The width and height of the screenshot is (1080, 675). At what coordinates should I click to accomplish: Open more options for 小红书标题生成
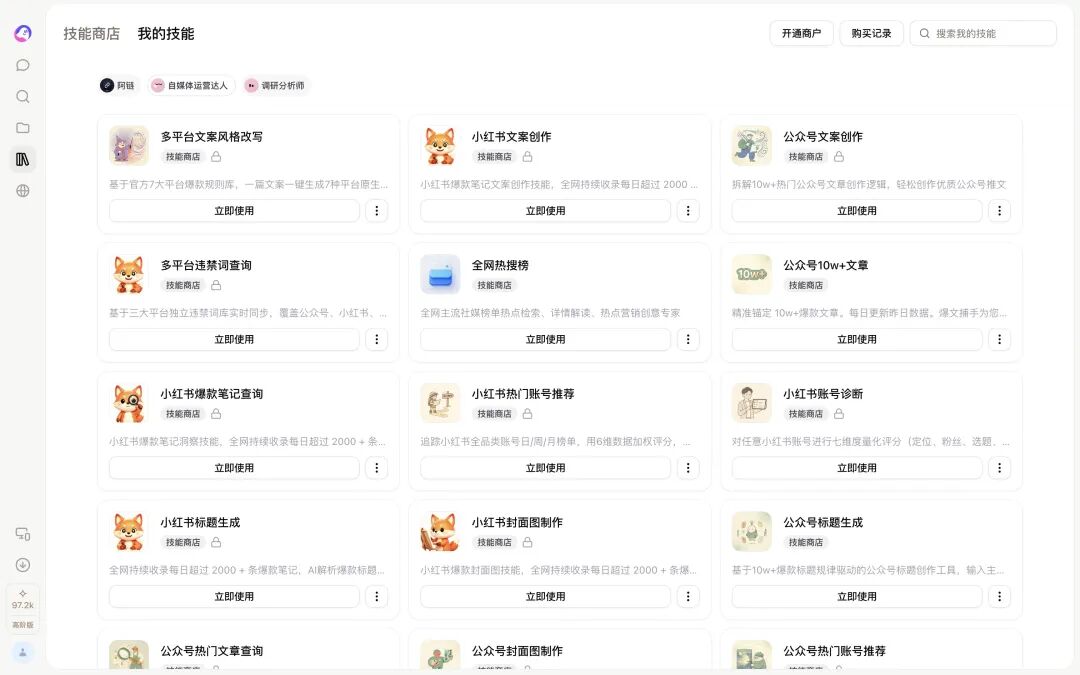pyautogui.click(x=377, y=596)
